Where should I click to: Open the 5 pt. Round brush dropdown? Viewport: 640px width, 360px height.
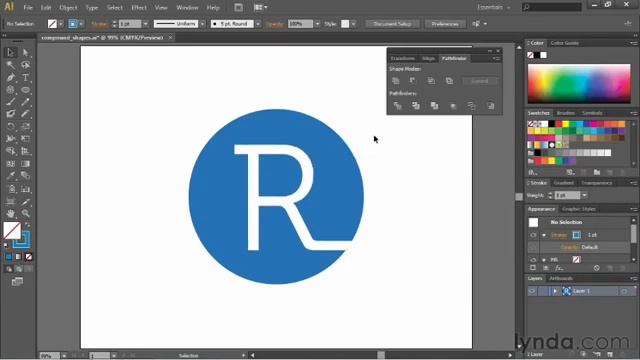click(258, 24)
